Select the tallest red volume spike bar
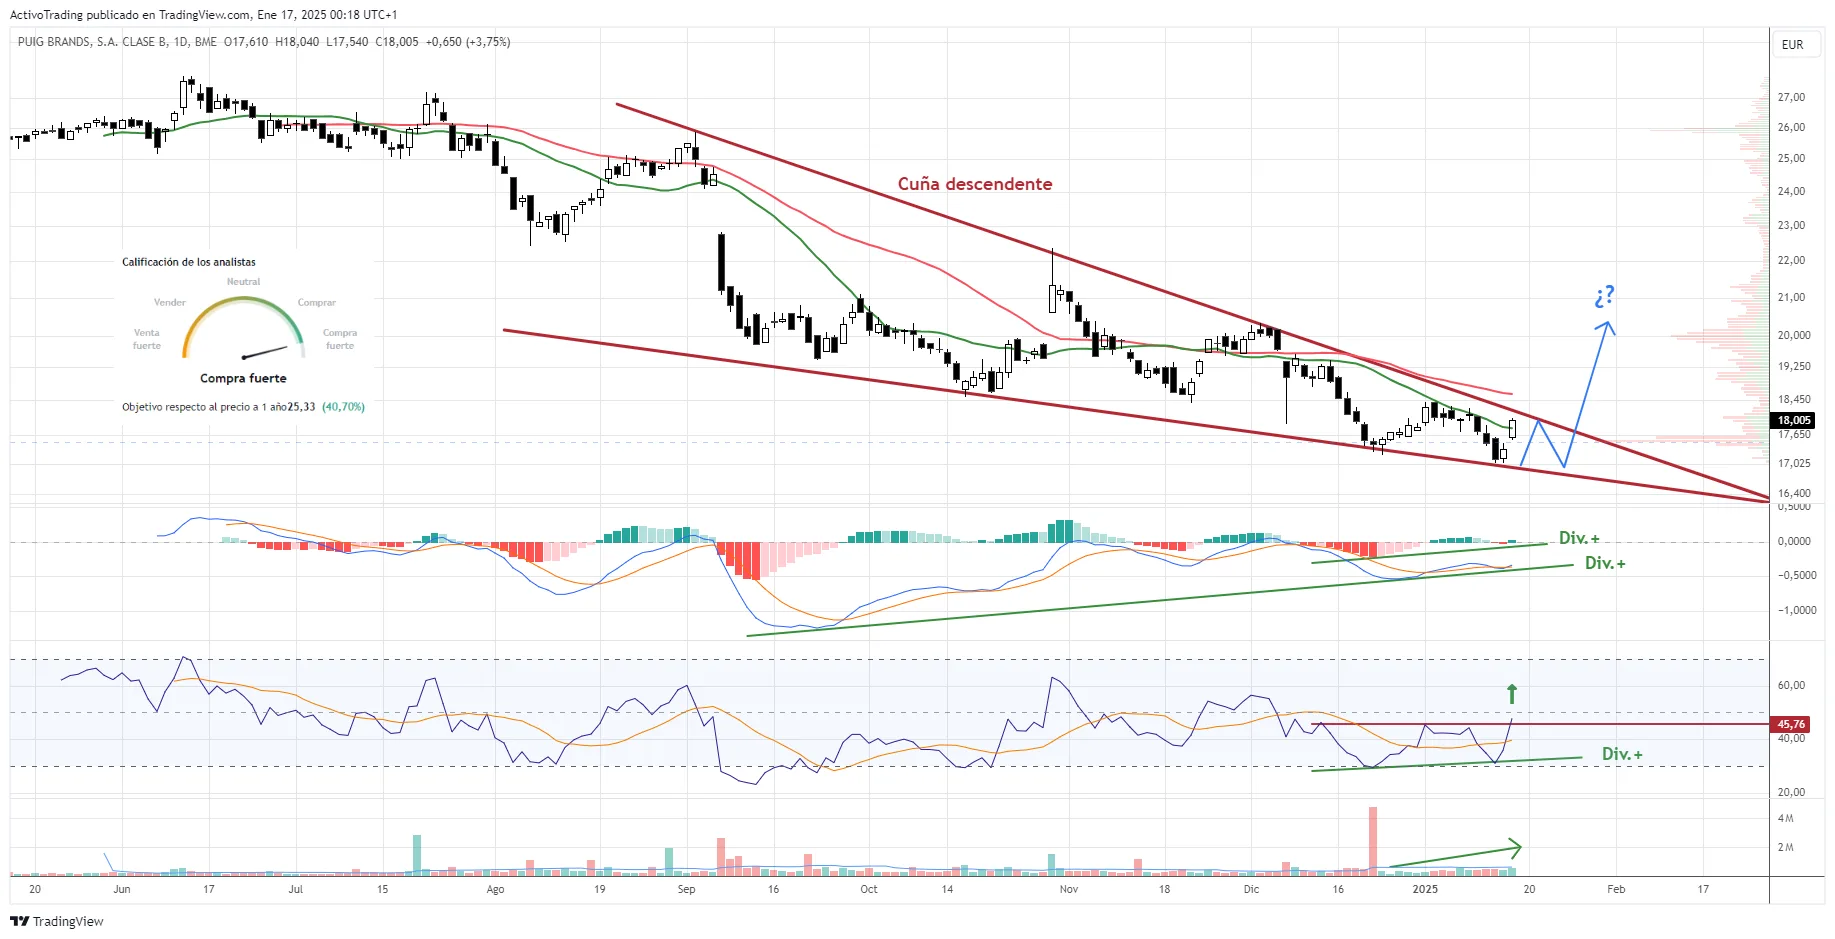The image size is (1835, 939). pos(1373,838)
